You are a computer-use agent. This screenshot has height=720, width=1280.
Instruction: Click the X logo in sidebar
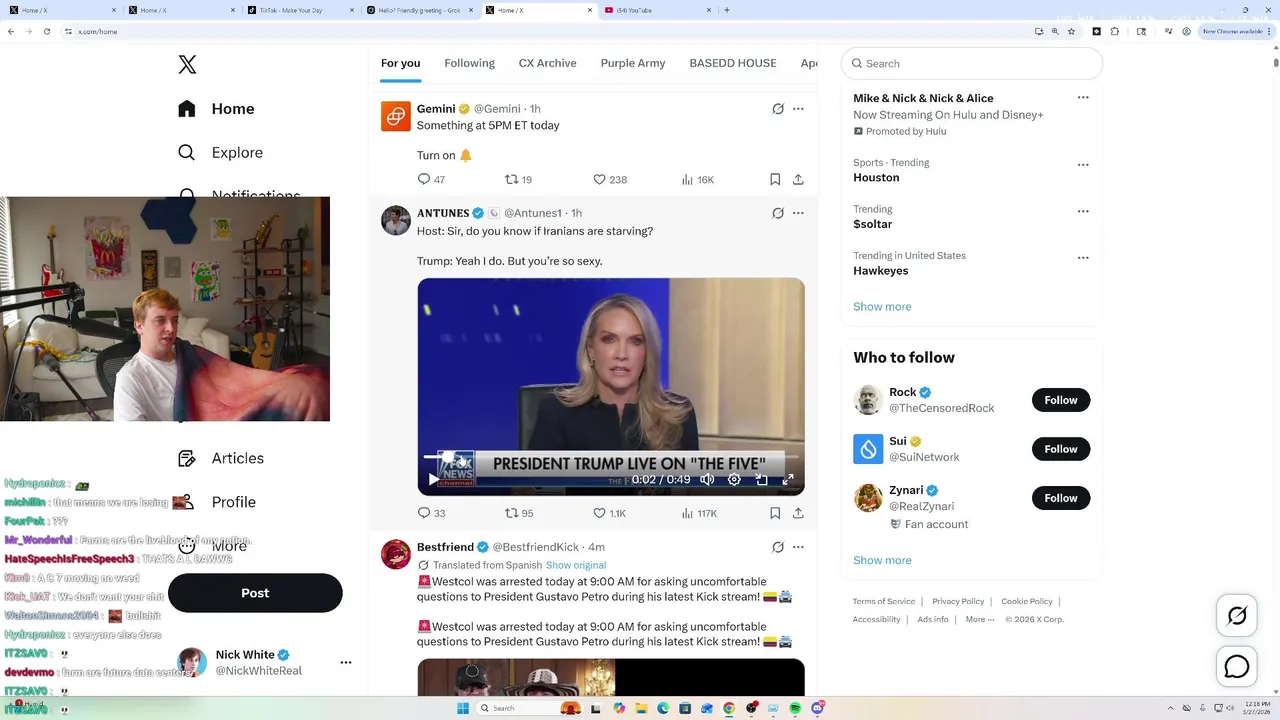click(187, 65)
